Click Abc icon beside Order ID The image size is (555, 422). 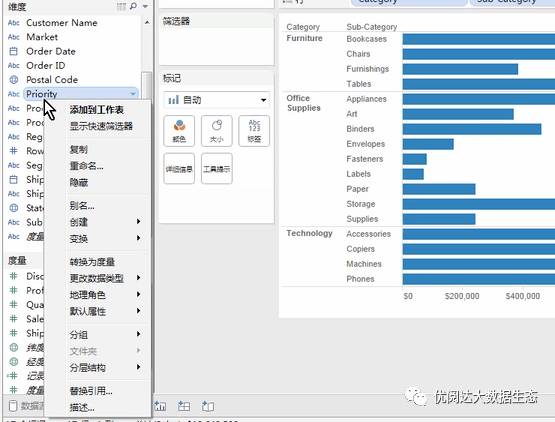coord(13,65)
